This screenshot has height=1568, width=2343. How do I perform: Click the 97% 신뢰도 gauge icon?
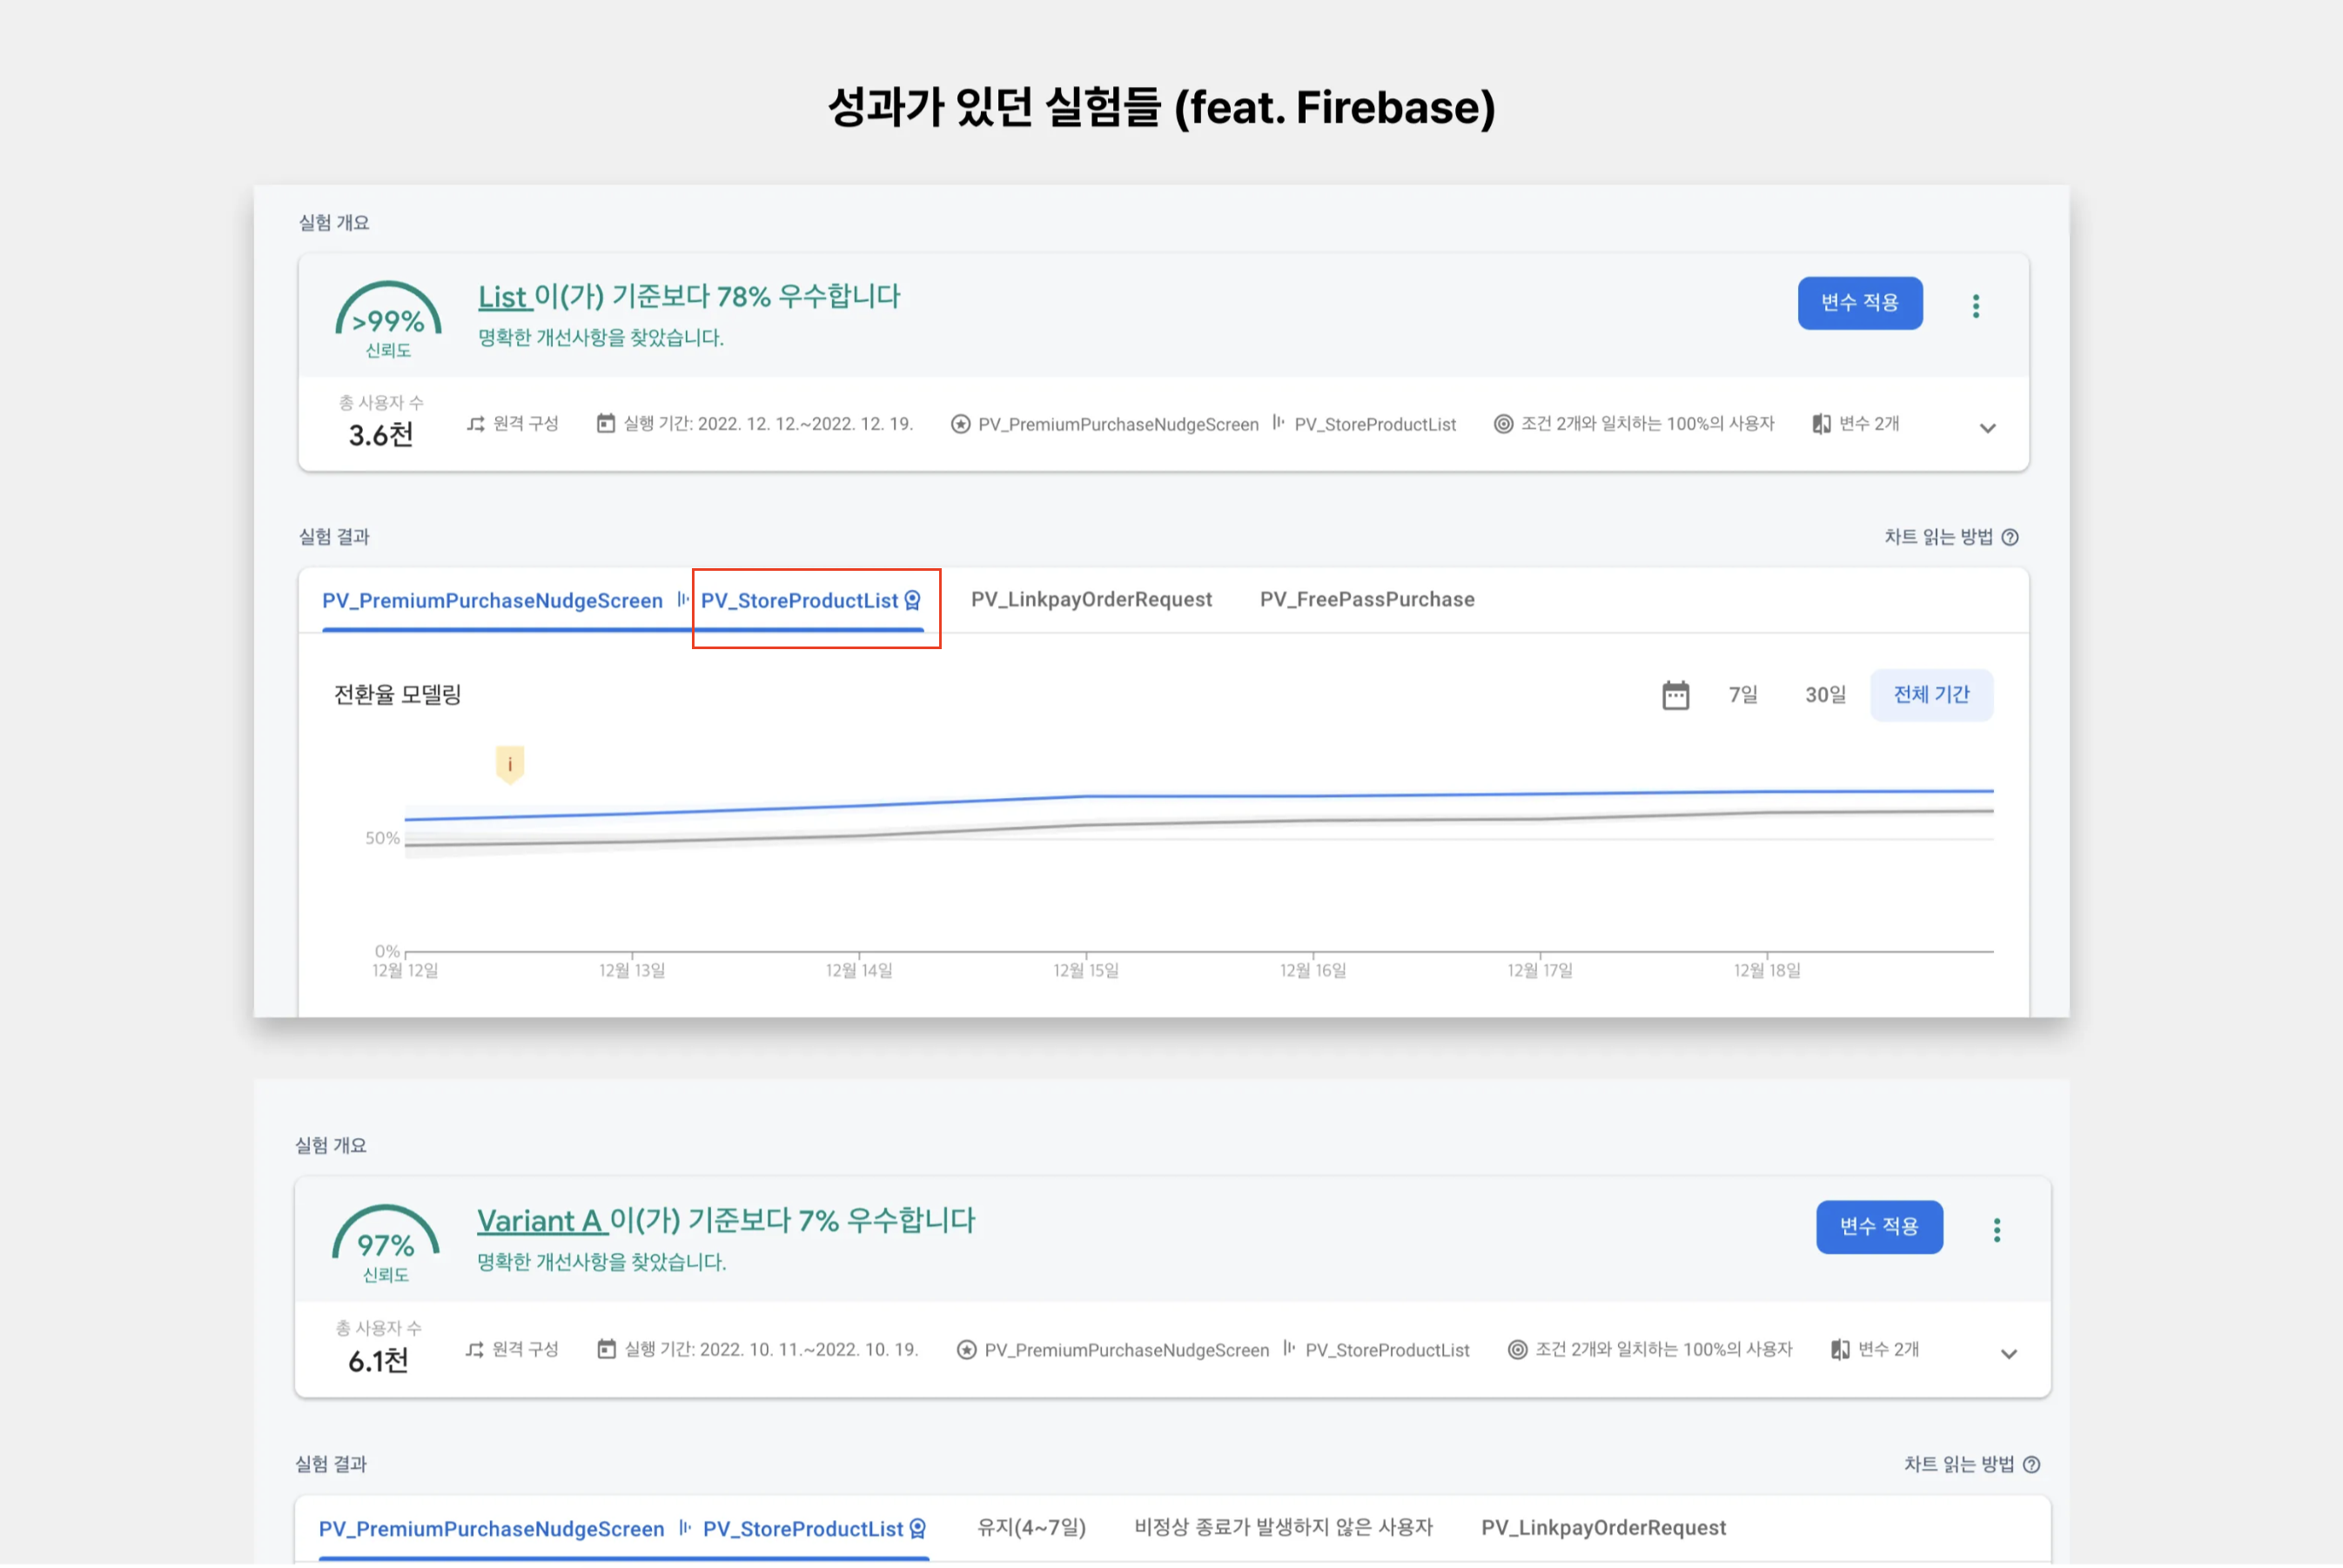click(x=386, y=1243)
